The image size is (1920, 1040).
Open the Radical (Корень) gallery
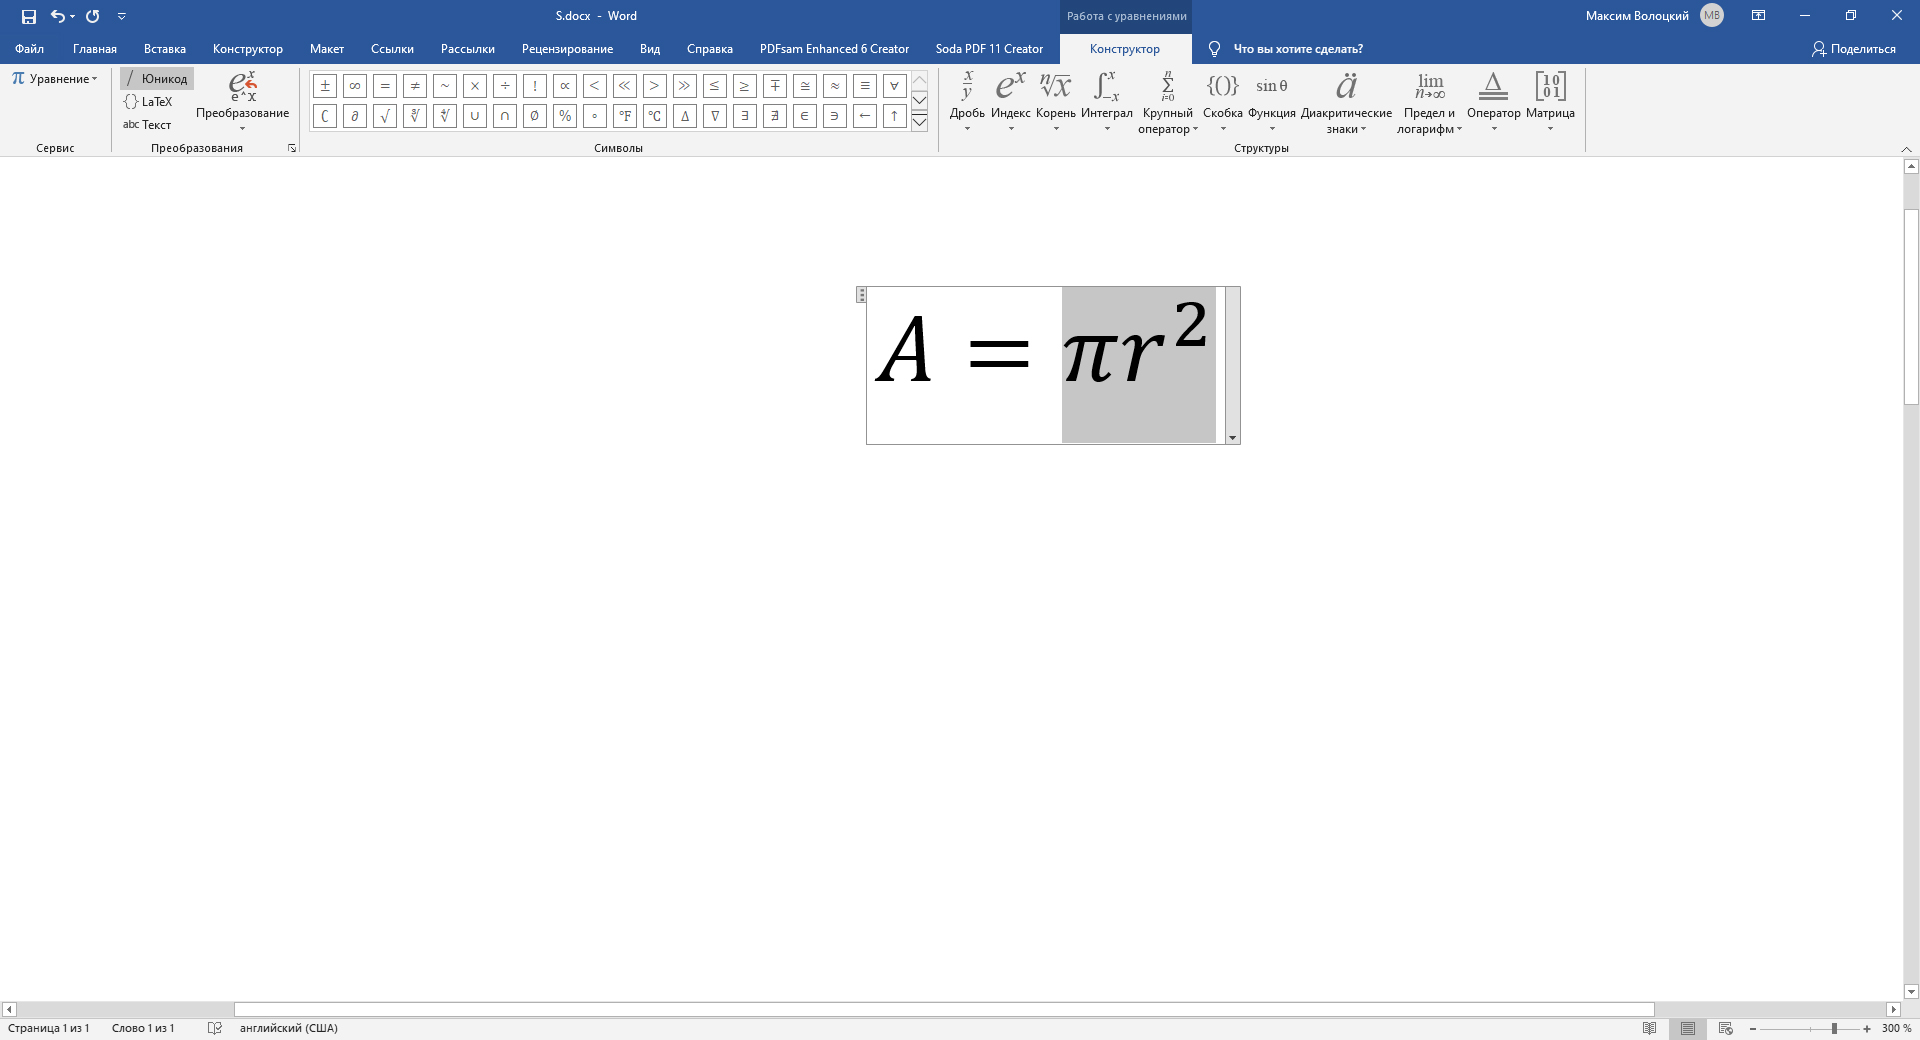(1055, 101)
